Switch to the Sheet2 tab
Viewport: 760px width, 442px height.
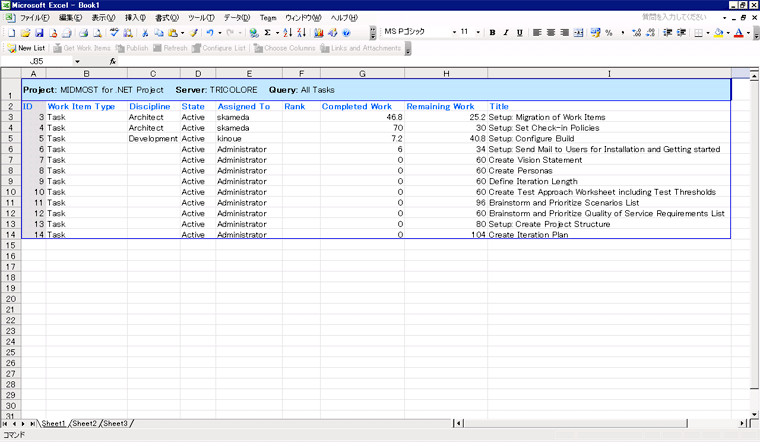click(x=85, y=423)
